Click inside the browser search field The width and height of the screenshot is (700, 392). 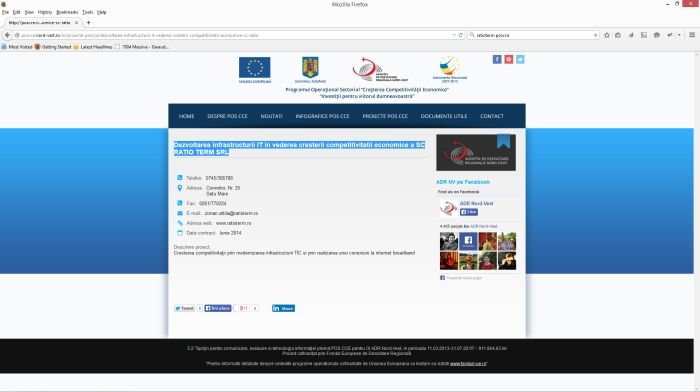pos(533,35)
